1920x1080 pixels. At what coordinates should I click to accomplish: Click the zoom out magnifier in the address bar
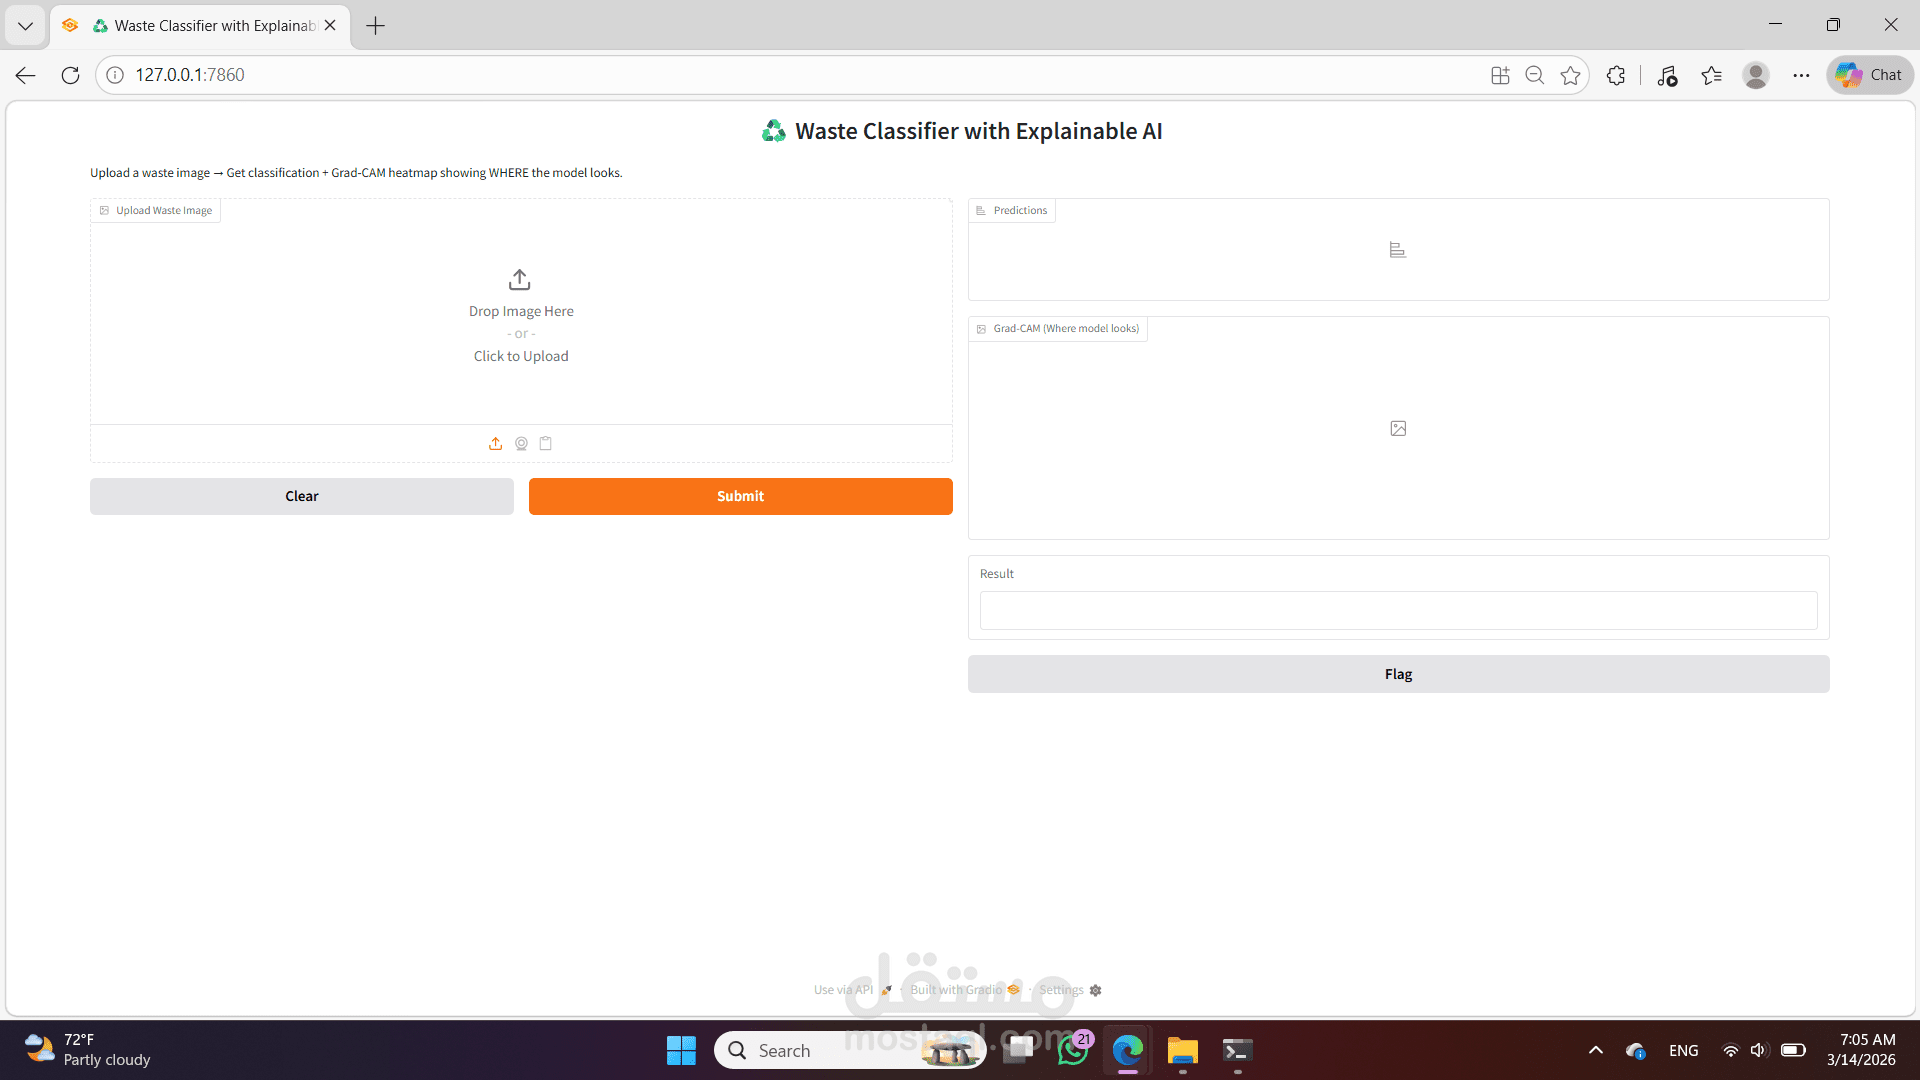coord(1535,75)
